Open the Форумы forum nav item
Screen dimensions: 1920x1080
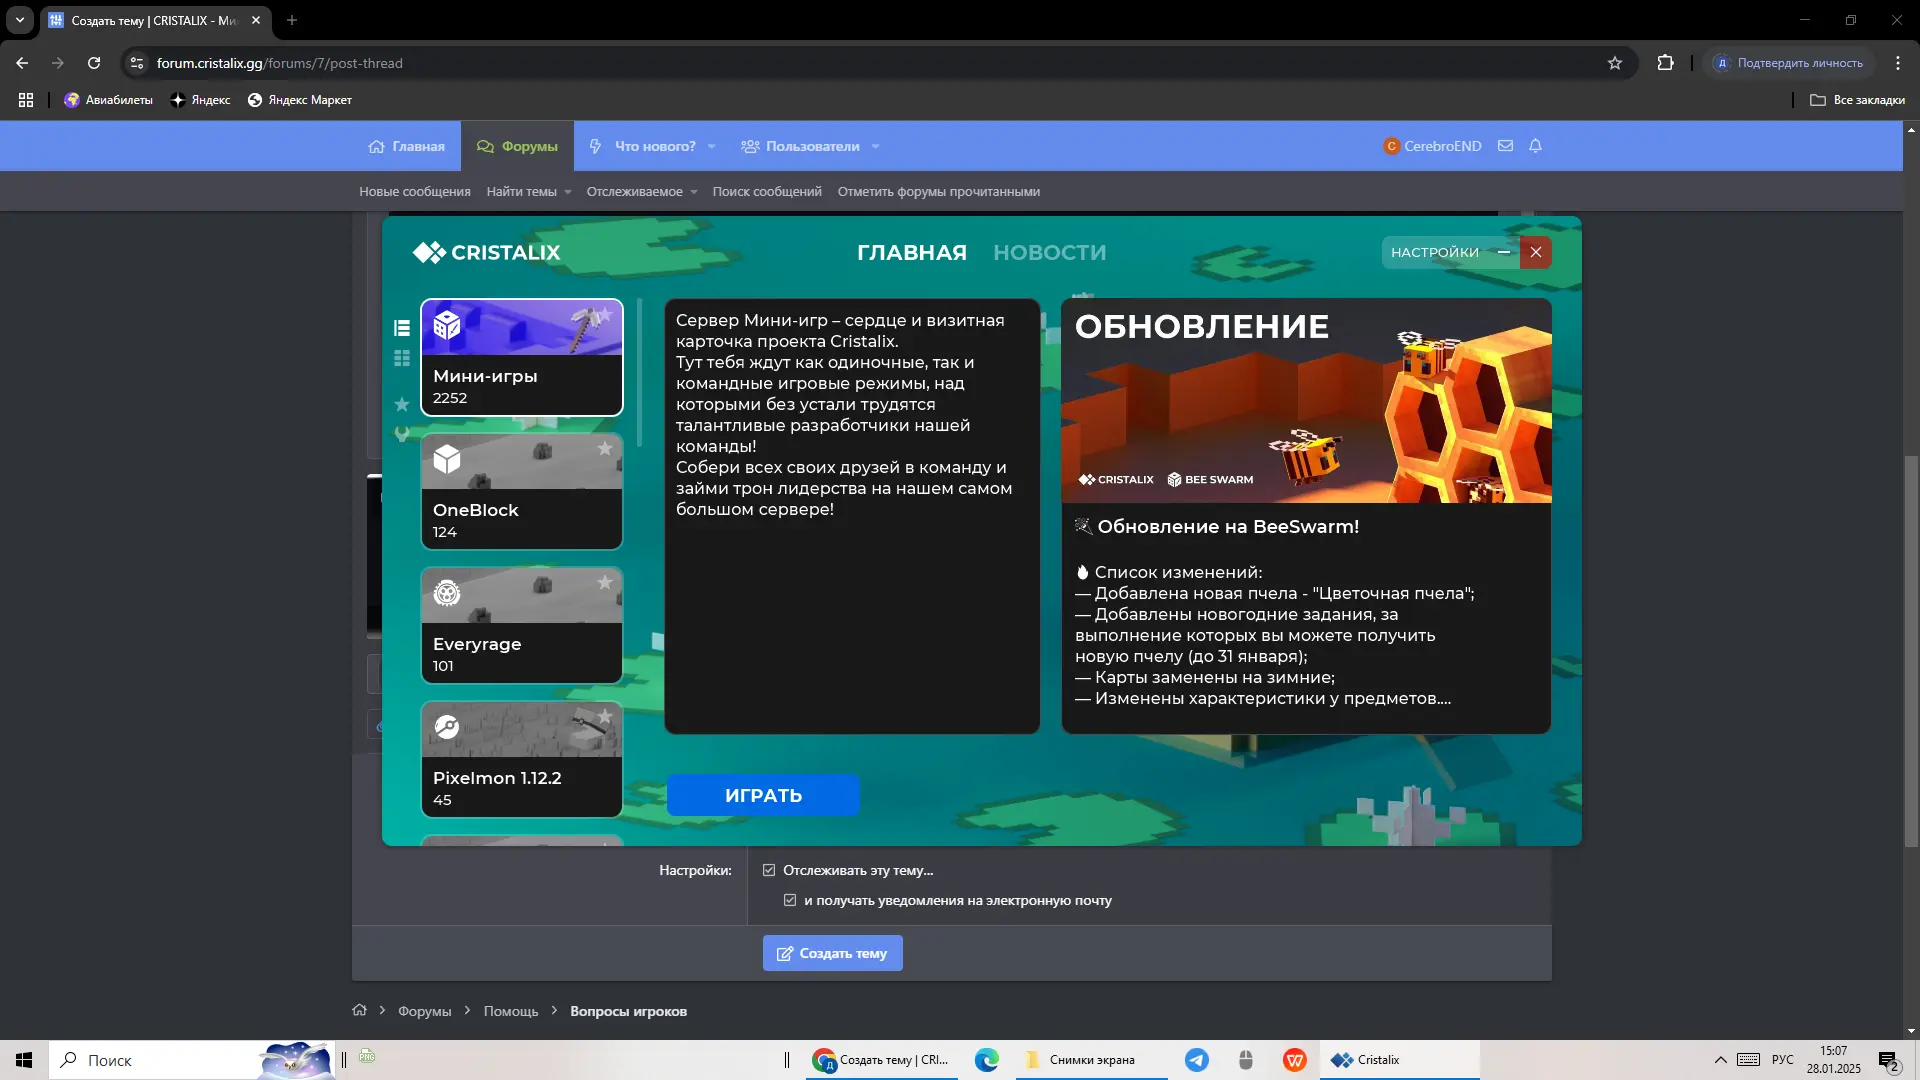[517, 146]
